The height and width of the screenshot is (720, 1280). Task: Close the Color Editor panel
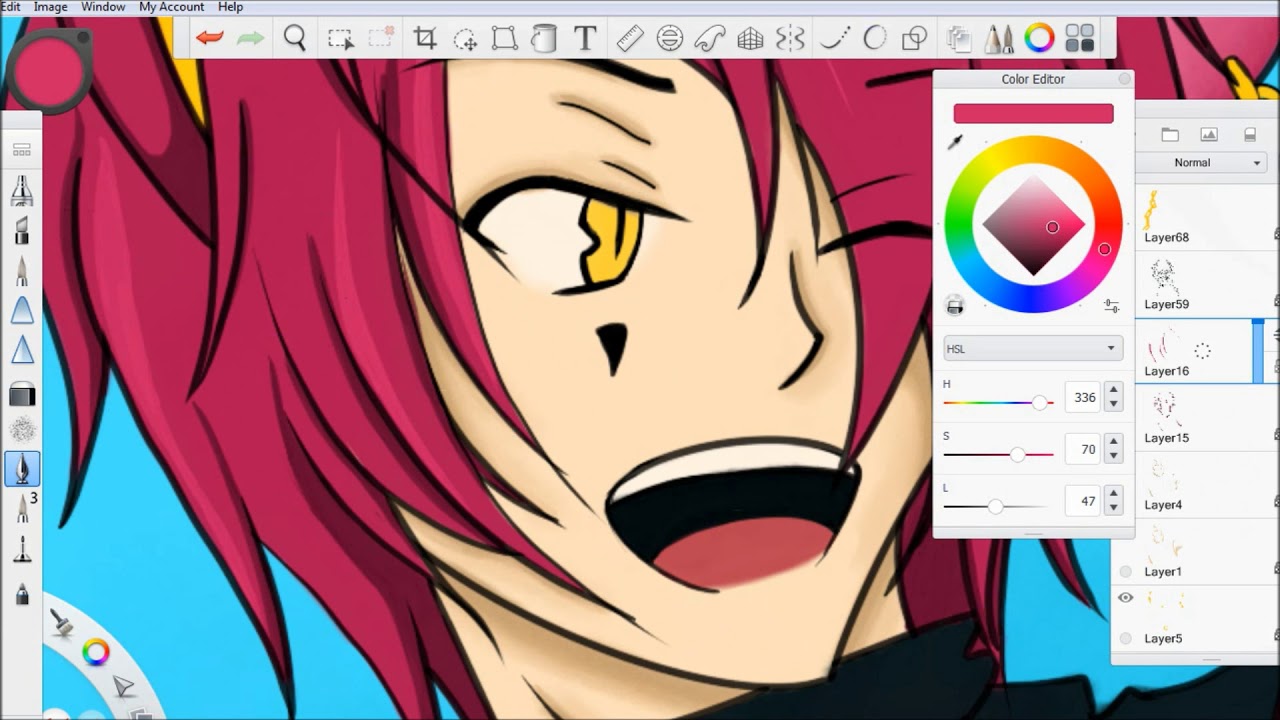(1124, 79)
